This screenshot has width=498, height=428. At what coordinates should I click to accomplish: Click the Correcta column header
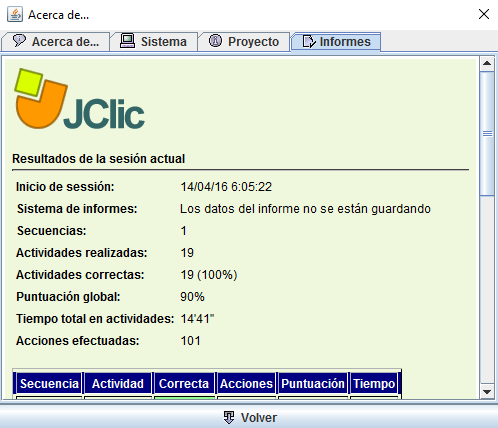(184, 383)
